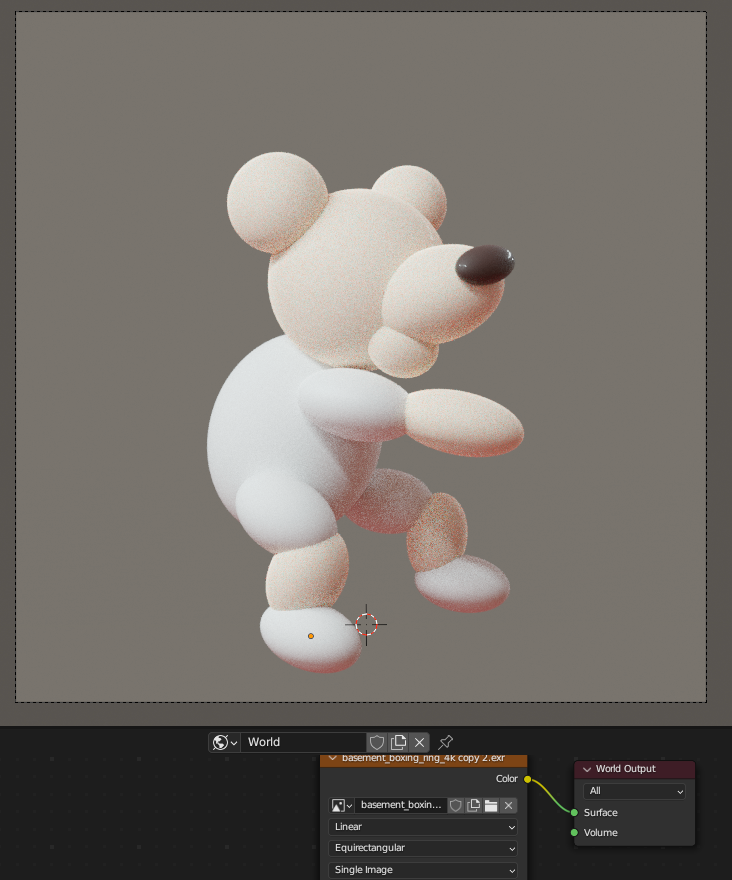Image resolution: width=732 pixels, height=880 pixels.
Task: Click the 3D cursor in the viewport
Action: [x=366, y=624]
